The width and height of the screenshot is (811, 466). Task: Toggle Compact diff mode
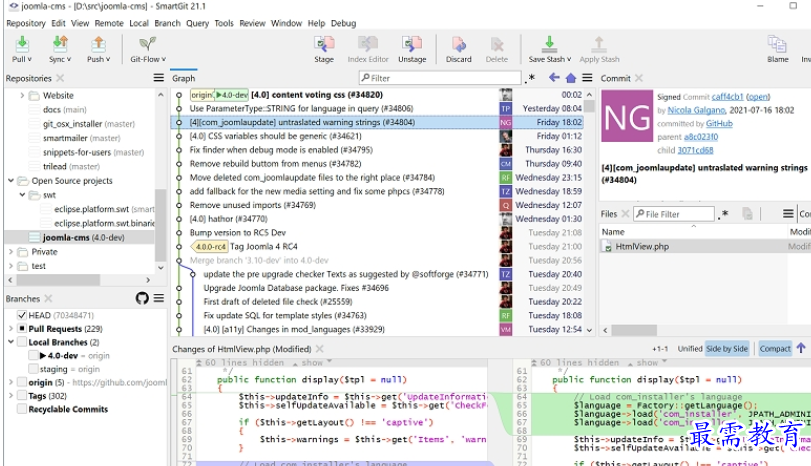pyautogui.click(x=775, y=349)
